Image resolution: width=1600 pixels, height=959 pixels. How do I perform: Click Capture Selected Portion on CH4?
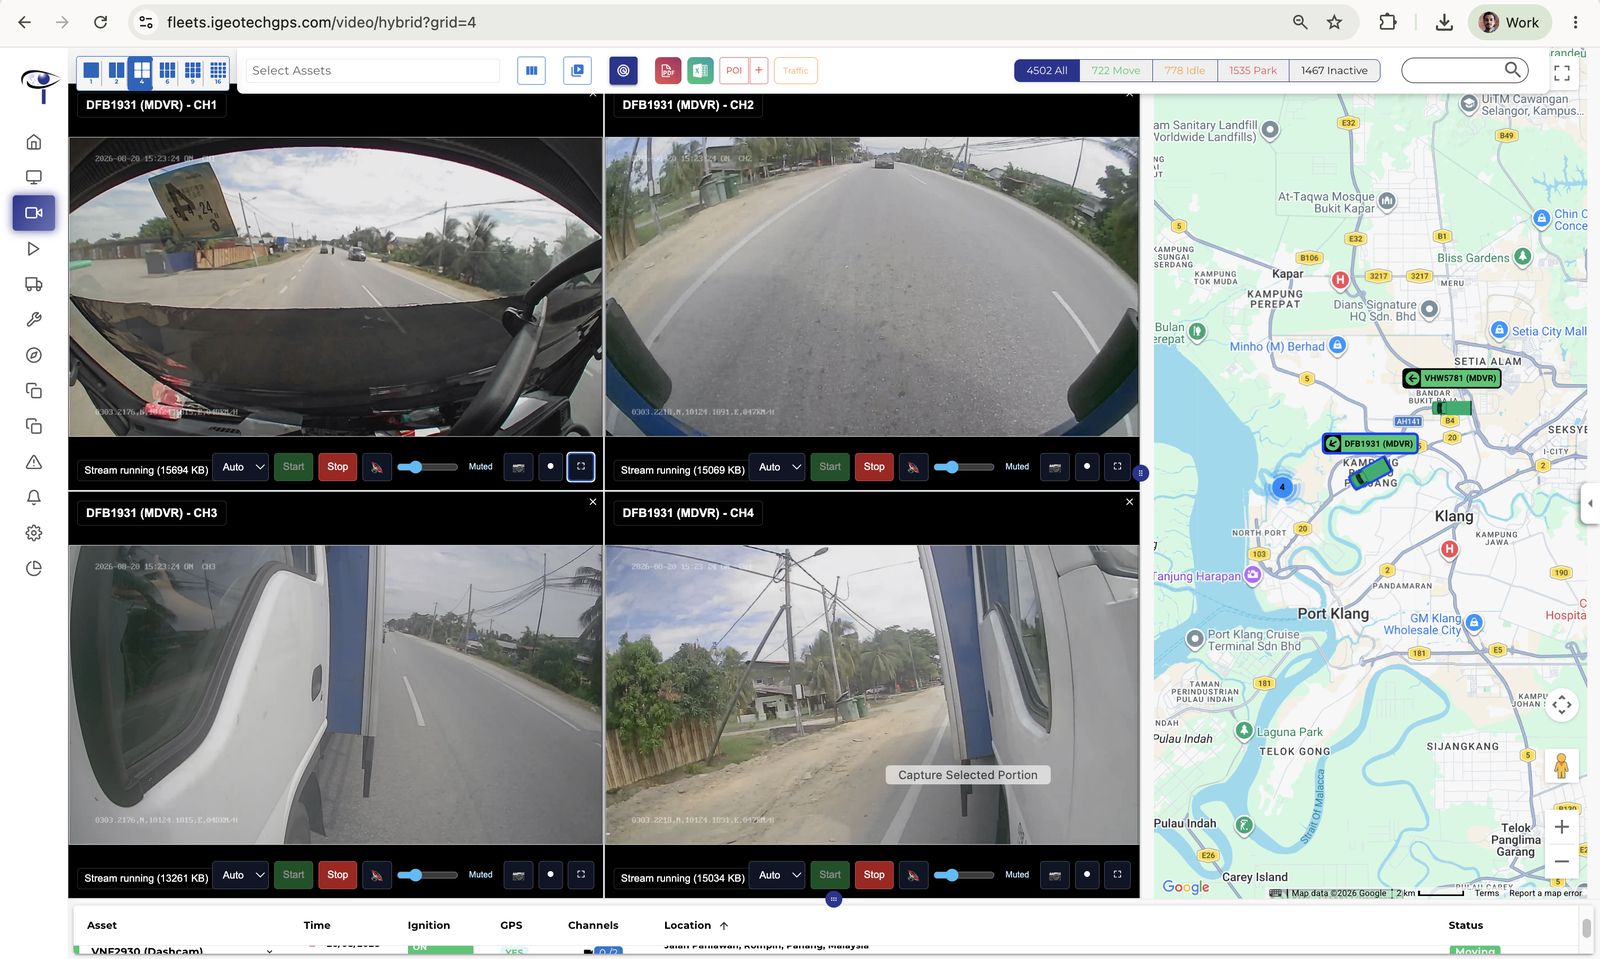[x=968, y=775]
